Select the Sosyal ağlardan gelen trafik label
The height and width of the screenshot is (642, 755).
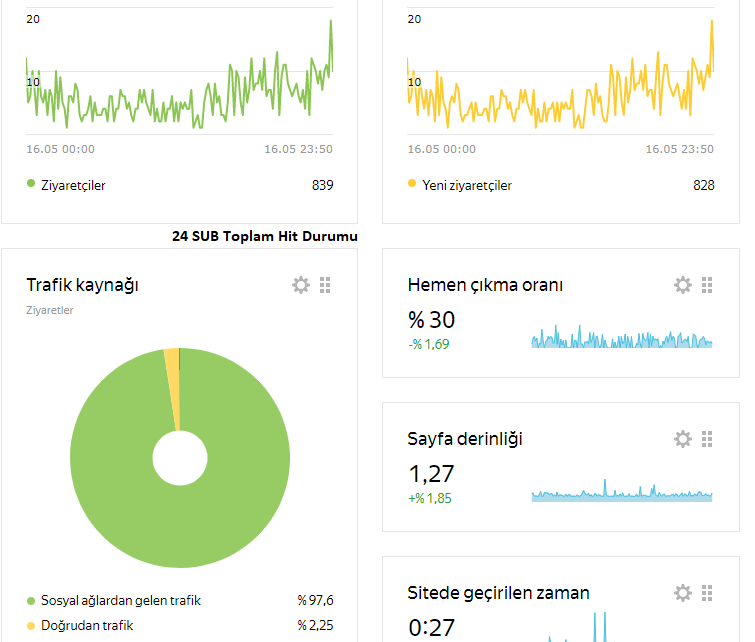(x=121, y=601)
